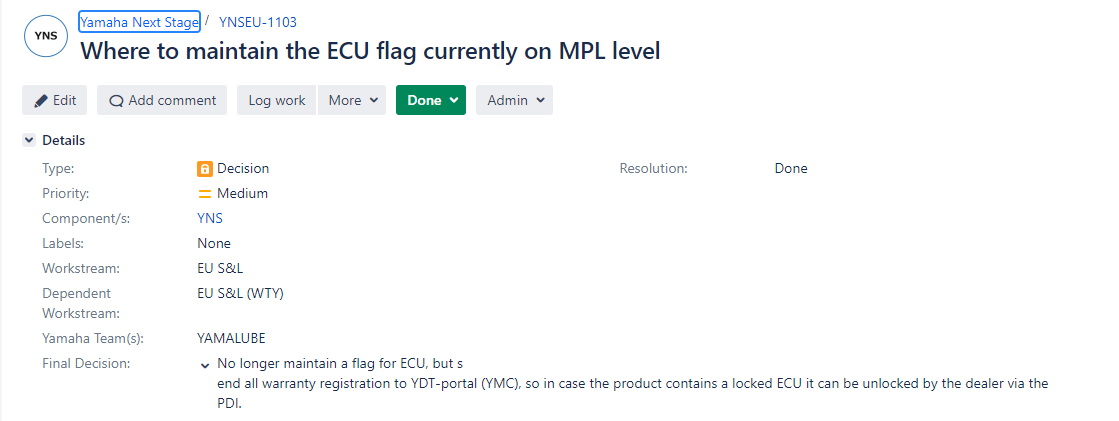
Task: Click the Log work button
Action: (277, 101)
